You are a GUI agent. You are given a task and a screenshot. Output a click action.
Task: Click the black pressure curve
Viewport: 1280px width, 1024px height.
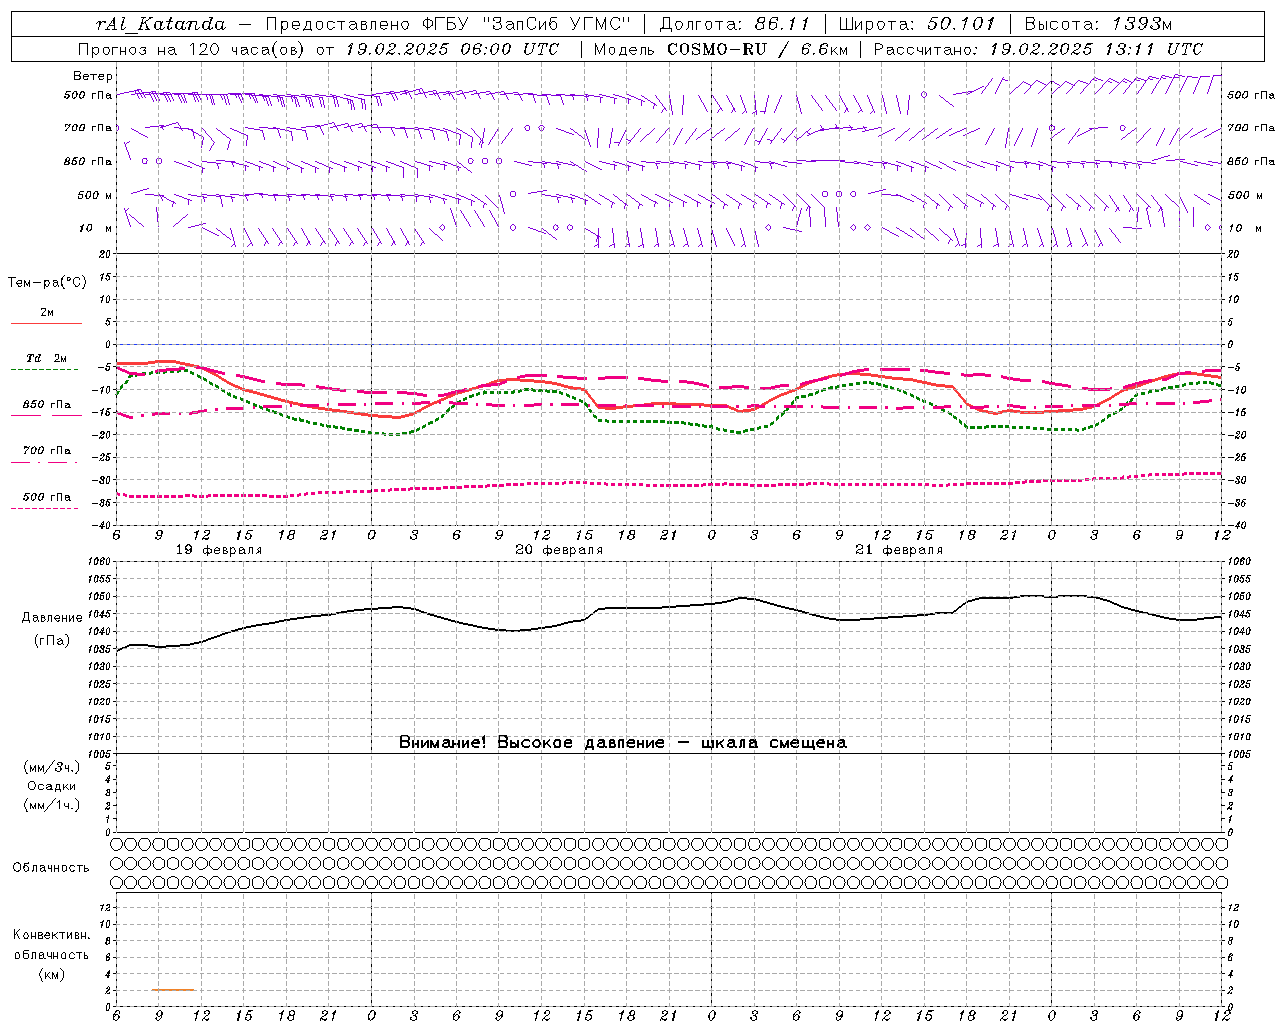pyautogui.click(x=640, y=607)
